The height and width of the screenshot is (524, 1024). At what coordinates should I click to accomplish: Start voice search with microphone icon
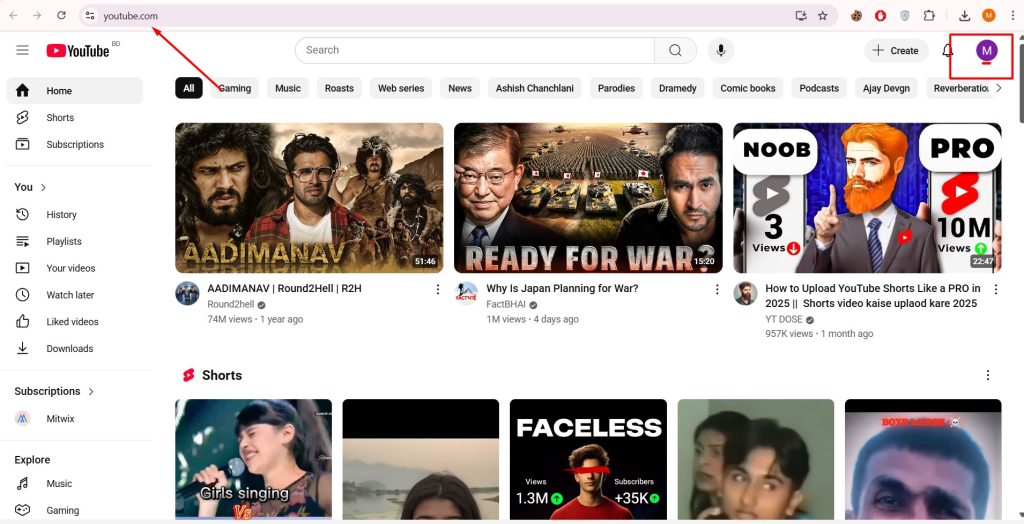tap(720, 50)
